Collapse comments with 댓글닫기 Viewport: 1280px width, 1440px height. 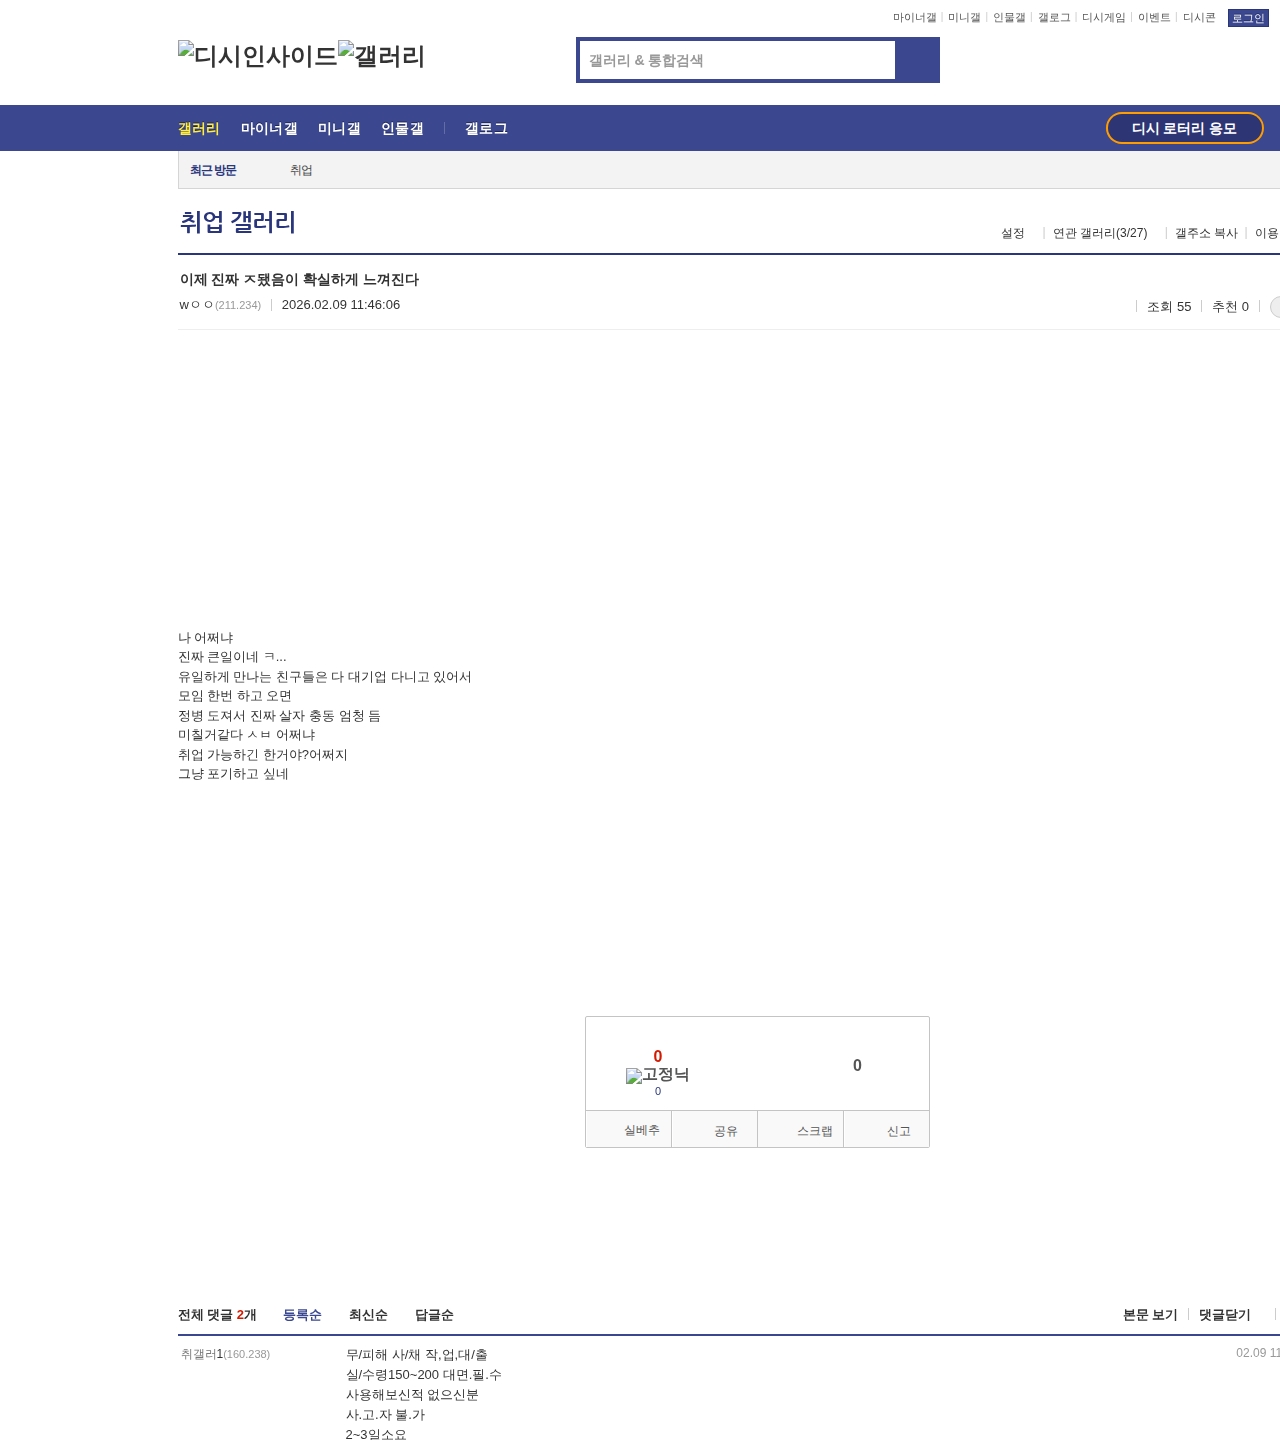(1225, 1315)
